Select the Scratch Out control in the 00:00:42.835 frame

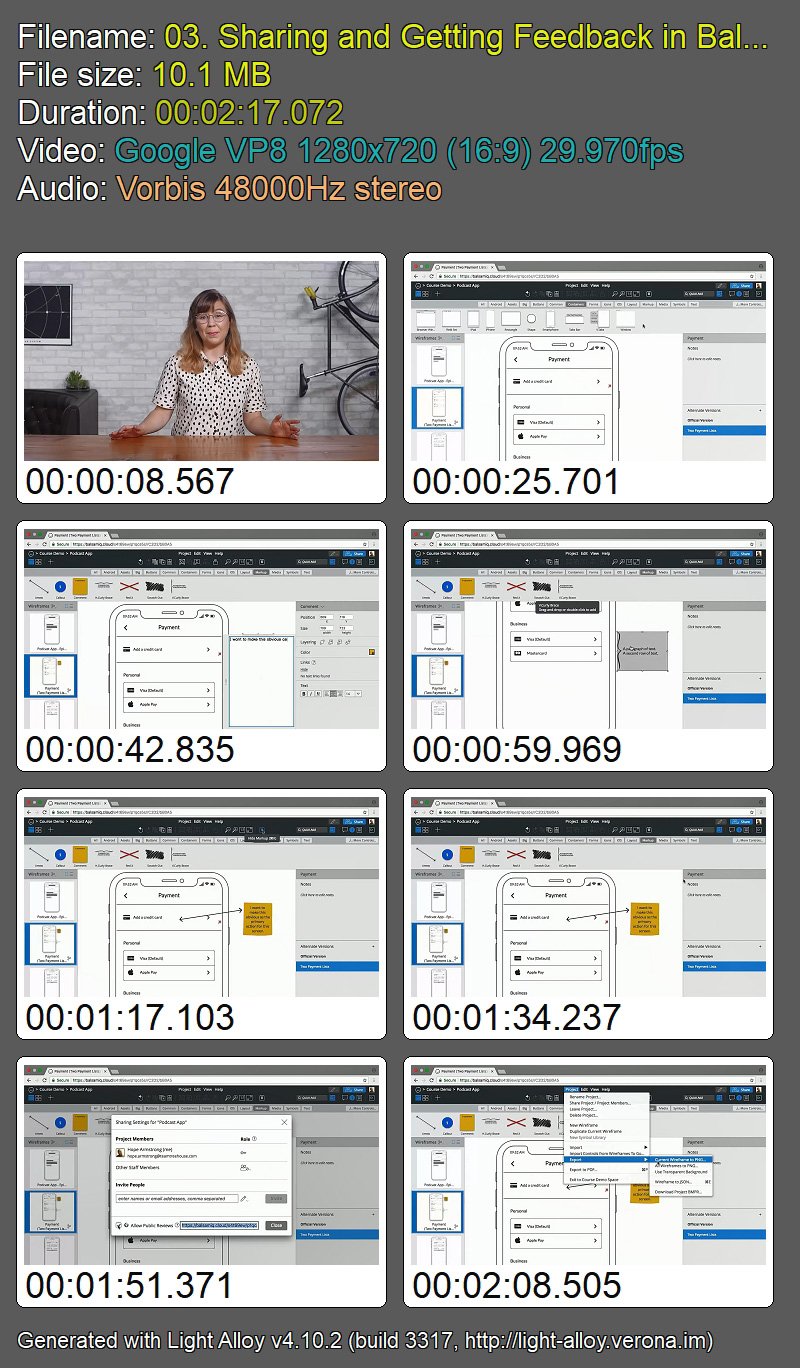click(x=154, y=586)
